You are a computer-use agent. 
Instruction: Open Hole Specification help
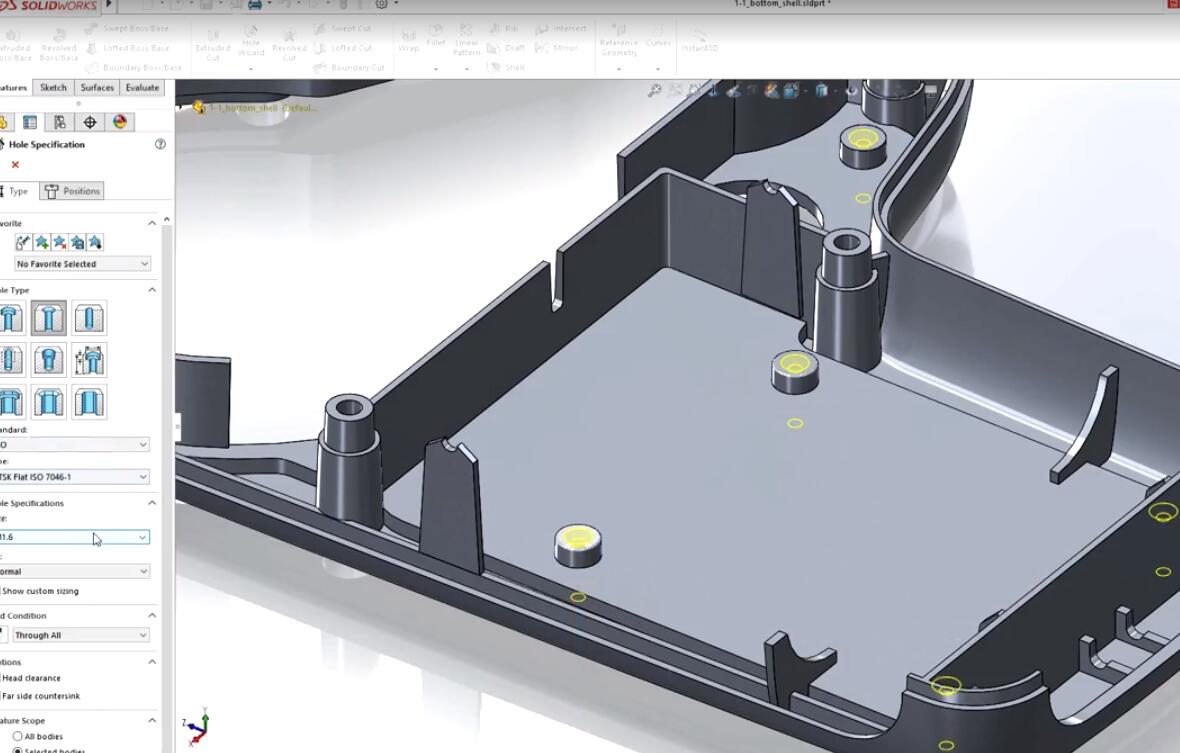(160, 144)
